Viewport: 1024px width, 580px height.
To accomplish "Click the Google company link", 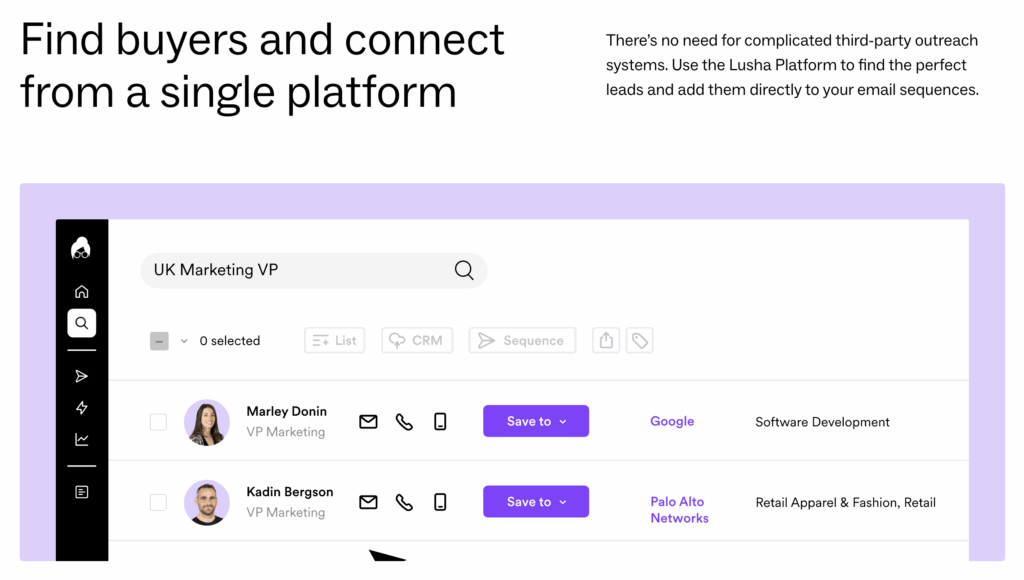I will (x=672, y=421).
